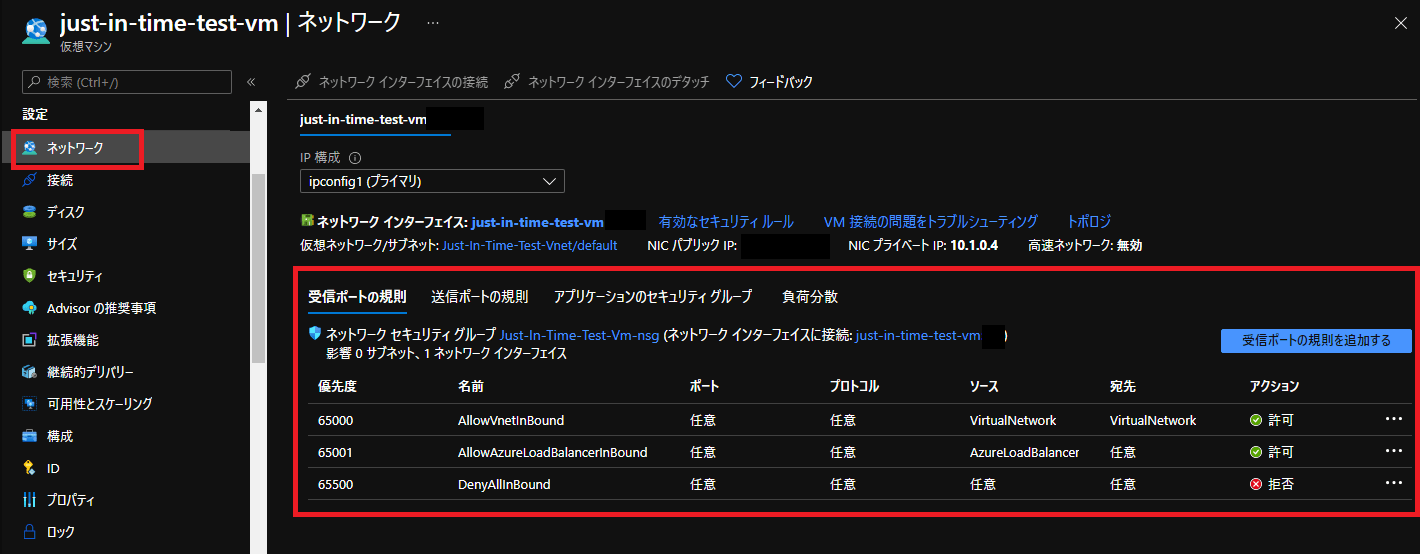Sort by 名前 column header
1420x554 pixels.
click(471, 386)
